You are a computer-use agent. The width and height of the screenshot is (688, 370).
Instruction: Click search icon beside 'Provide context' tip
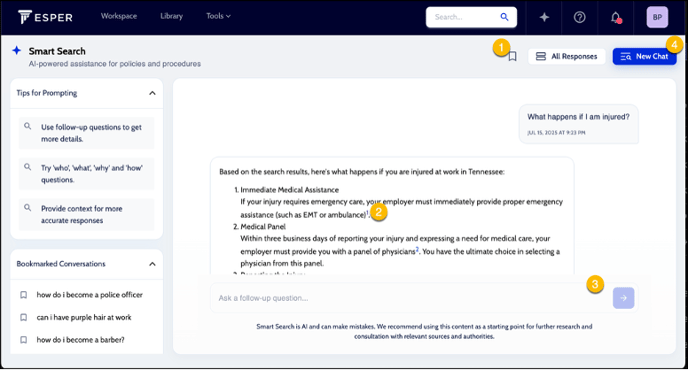pyautogui.click(x=28, y=208)
